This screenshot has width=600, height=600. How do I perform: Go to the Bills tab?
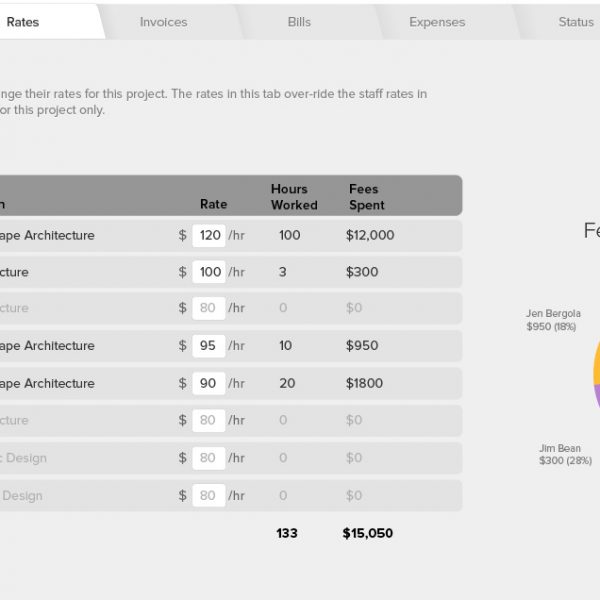[299, 21]
